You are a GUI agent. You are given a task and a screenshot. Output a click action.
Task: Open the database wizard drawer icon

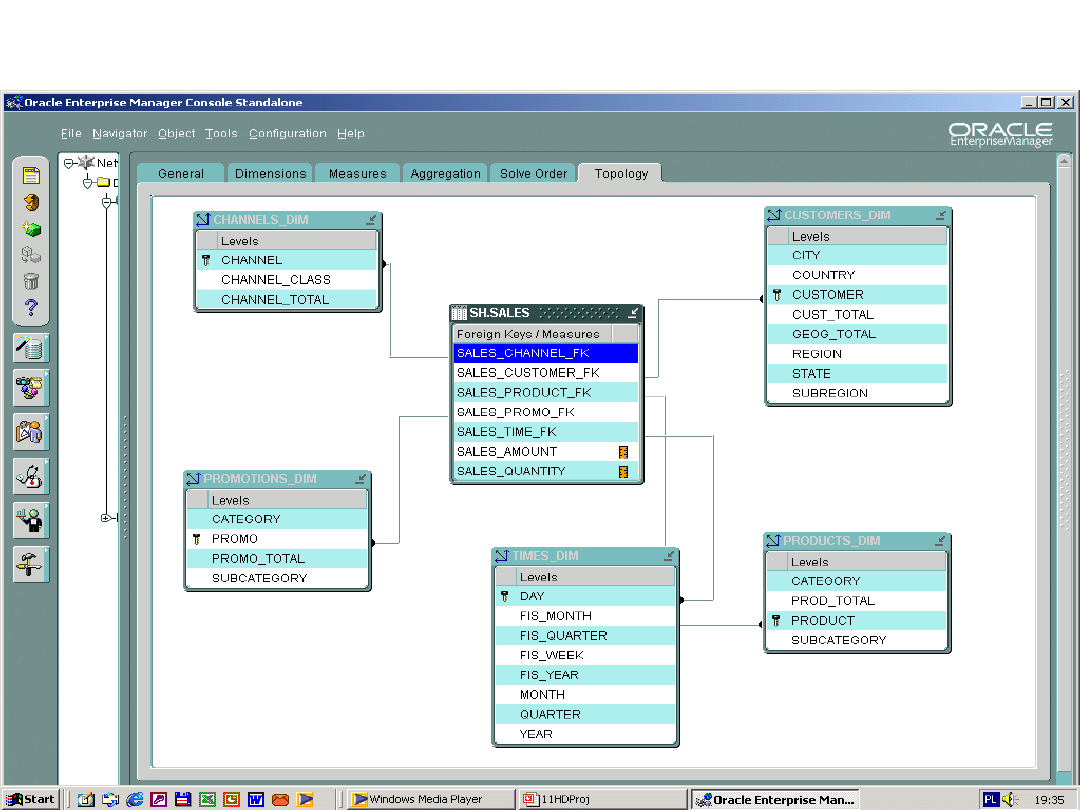[30, 348]
